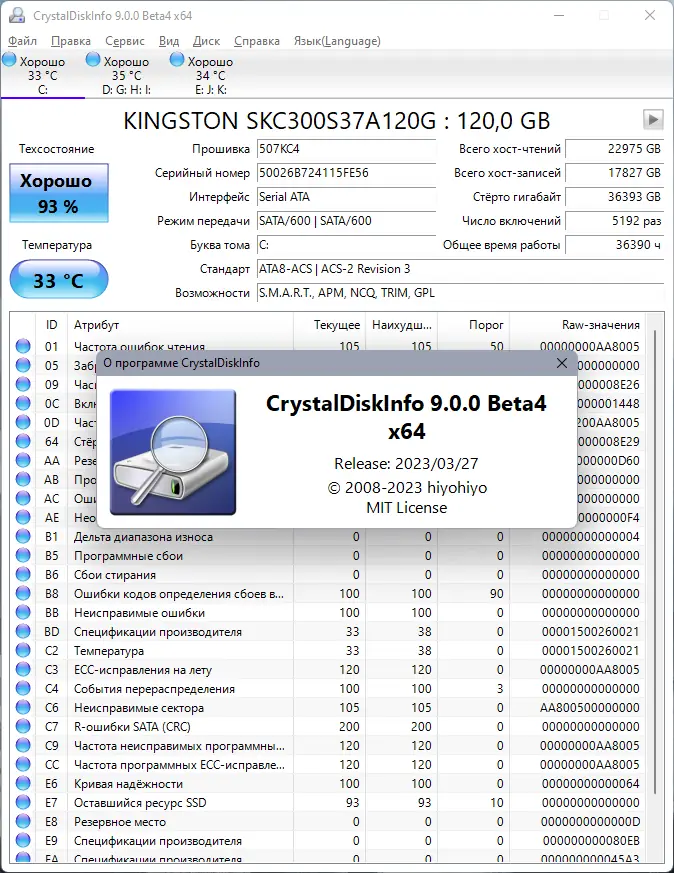Click the status orb for attribute C4
The height and width of the screenshot is (873, 674).
point(23,689)
